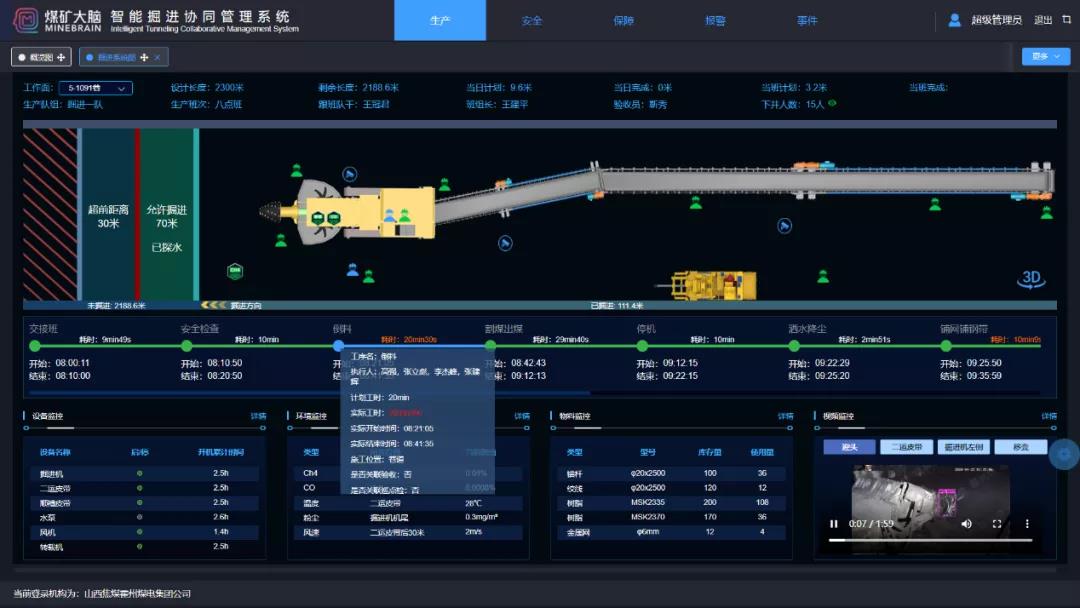
Task: Open 详情 link in 物料监控 panel
Action: [x=786, y=416]
